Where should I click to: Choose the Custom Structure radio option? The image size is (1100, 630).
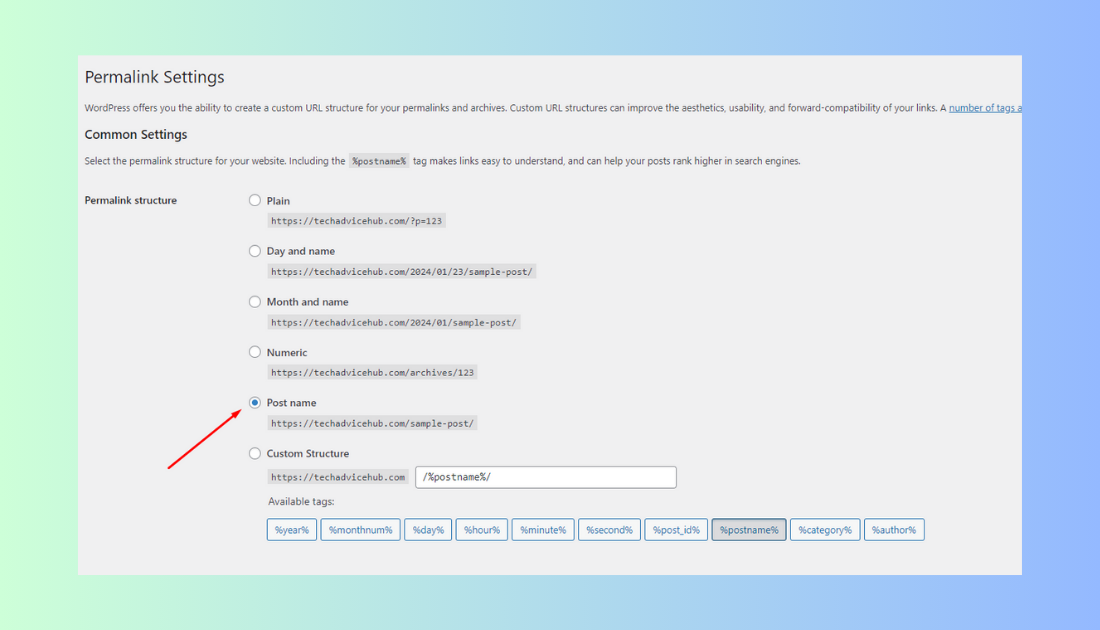pos(255,453)
